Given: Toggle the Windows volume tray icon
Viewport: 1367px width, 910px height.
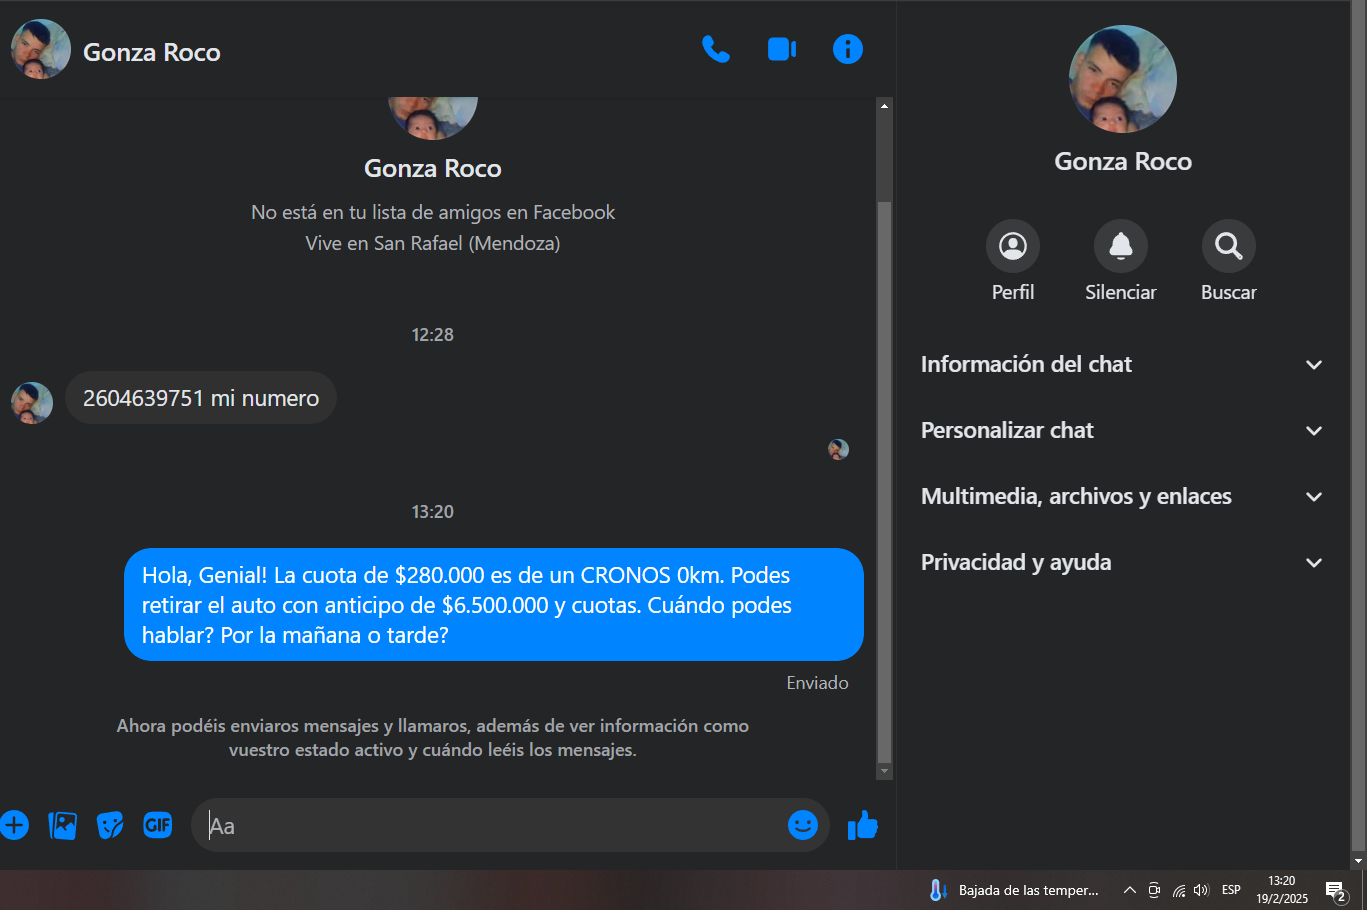Looking at the screenshot, I should (x=1201, y=890).
